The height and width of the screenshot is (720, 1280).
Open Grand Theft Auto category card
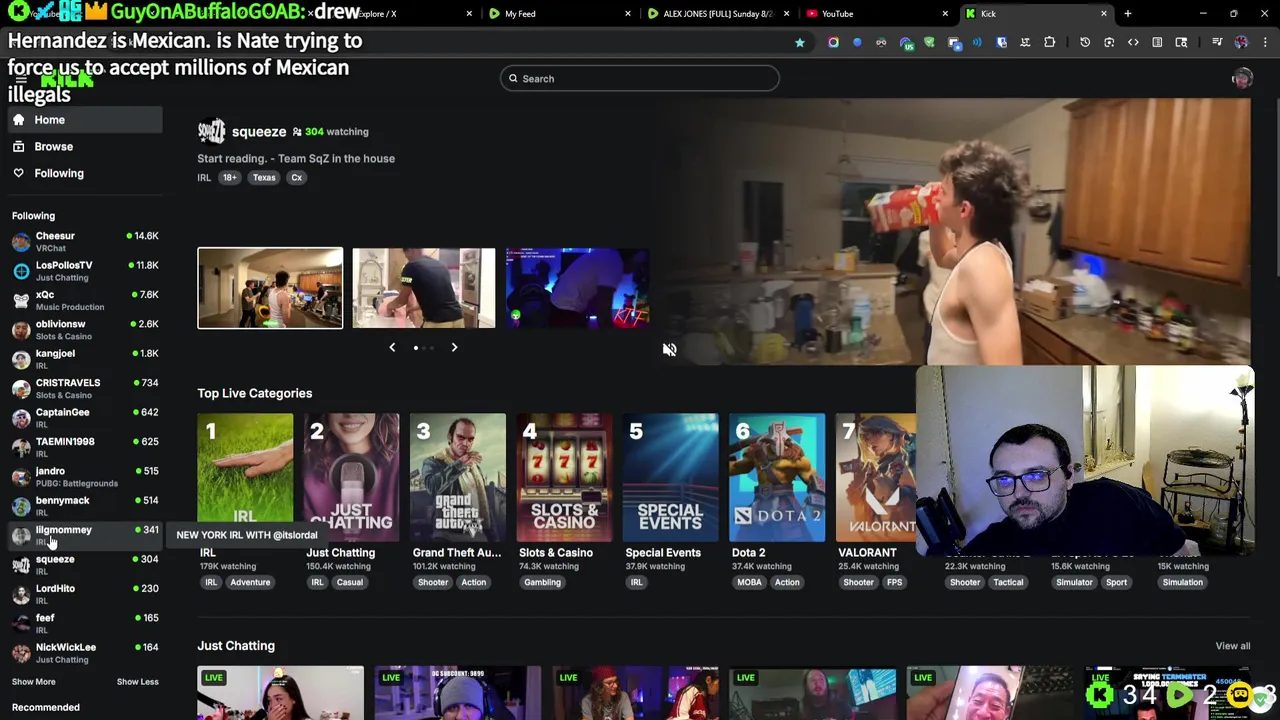click(x=458, y=477)
